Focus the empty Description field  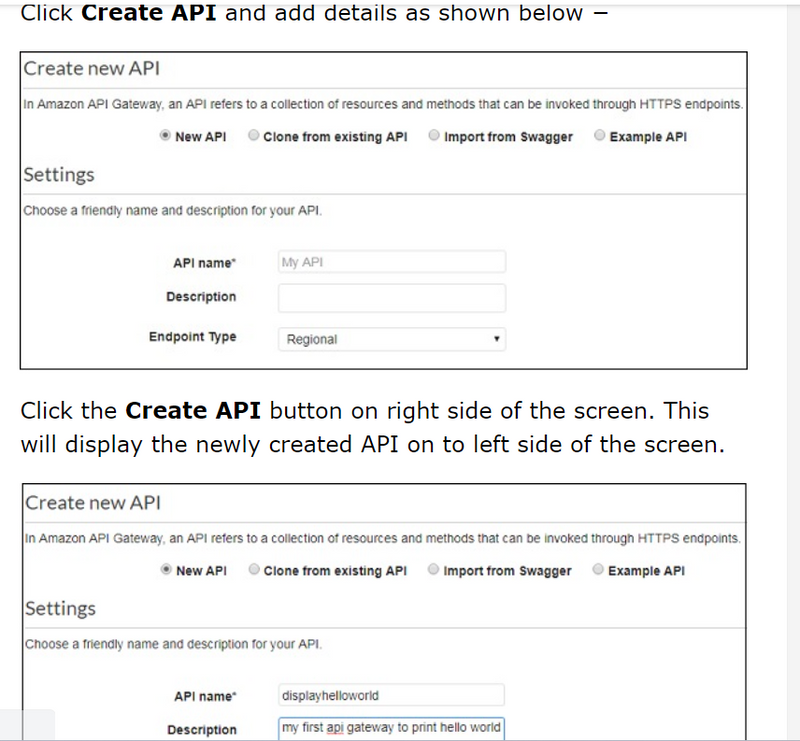pos(391,297)
